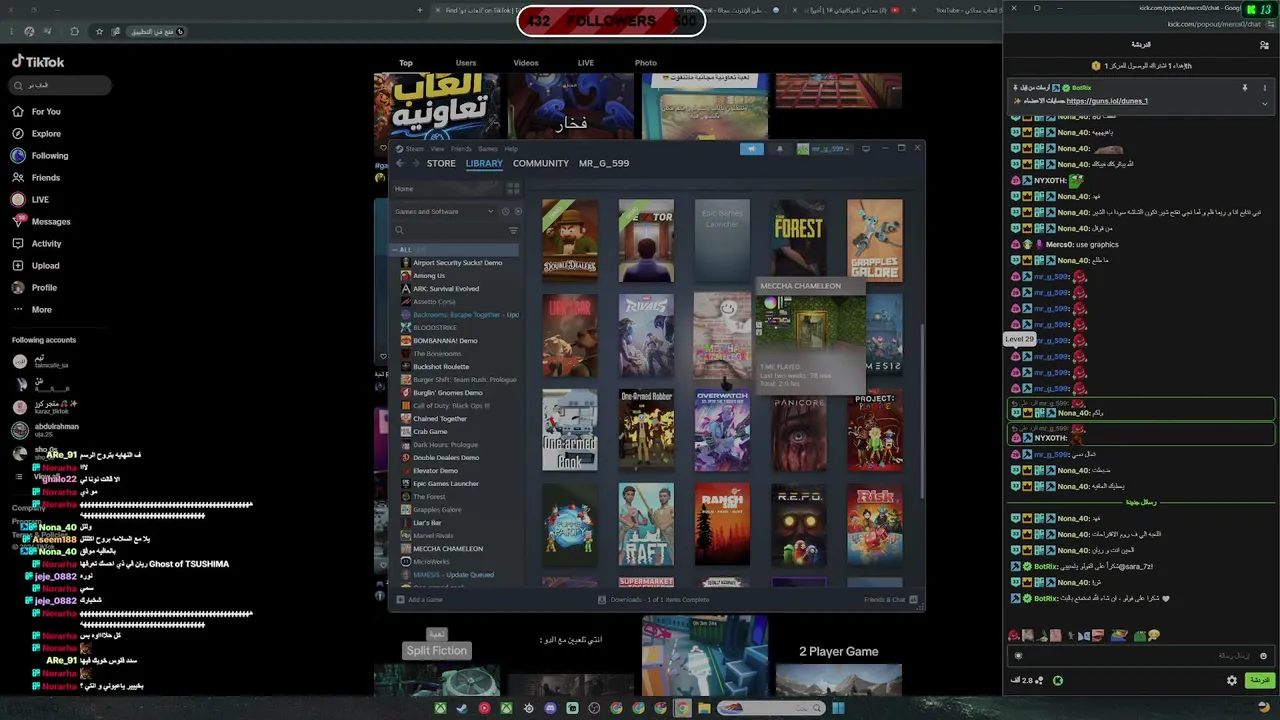This screenshot has height=720, width=1280.
Task: Open Kick chat settings gear
Action: tap(1232, 681)
